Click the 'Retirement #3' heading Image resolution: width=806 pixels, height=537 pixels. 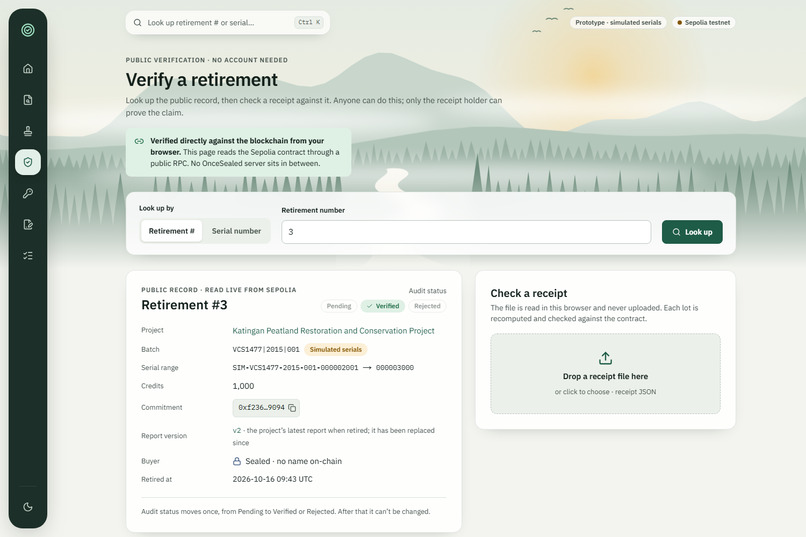(x=184, y=305)
